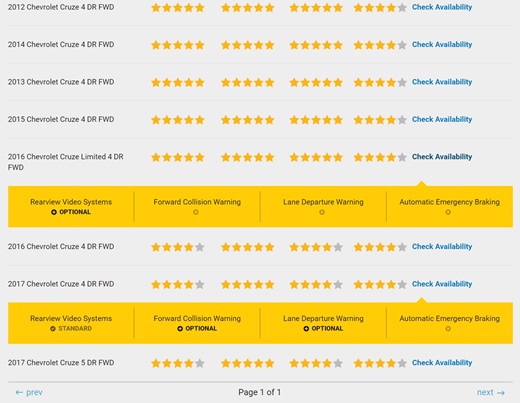Click the 2017 Lane Departure Warning optional icon
520x403 pixels.
[x=306, y=329]
